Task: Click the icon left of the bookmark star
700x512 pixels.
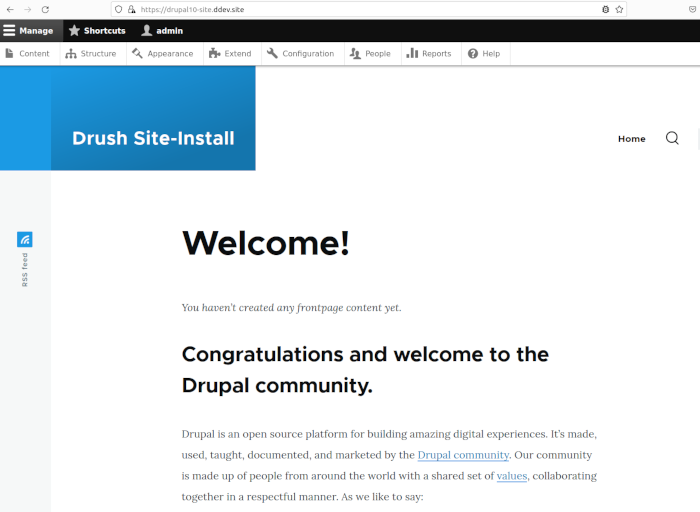Action: point(605,9)
